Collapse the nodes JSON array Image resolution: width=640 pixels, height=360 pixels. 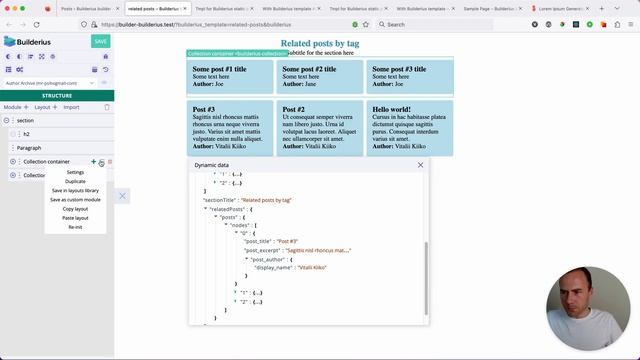[x=226, y=225]
